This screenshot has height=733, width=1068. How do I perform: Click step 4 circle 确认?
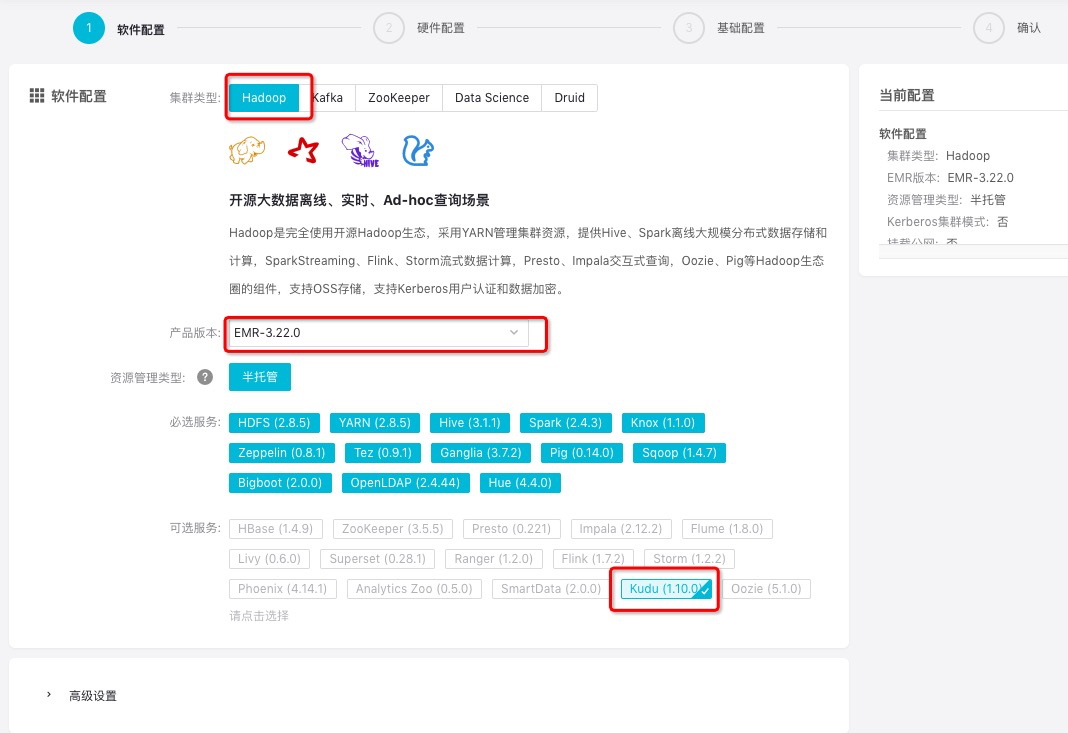[x=988, y=28]
